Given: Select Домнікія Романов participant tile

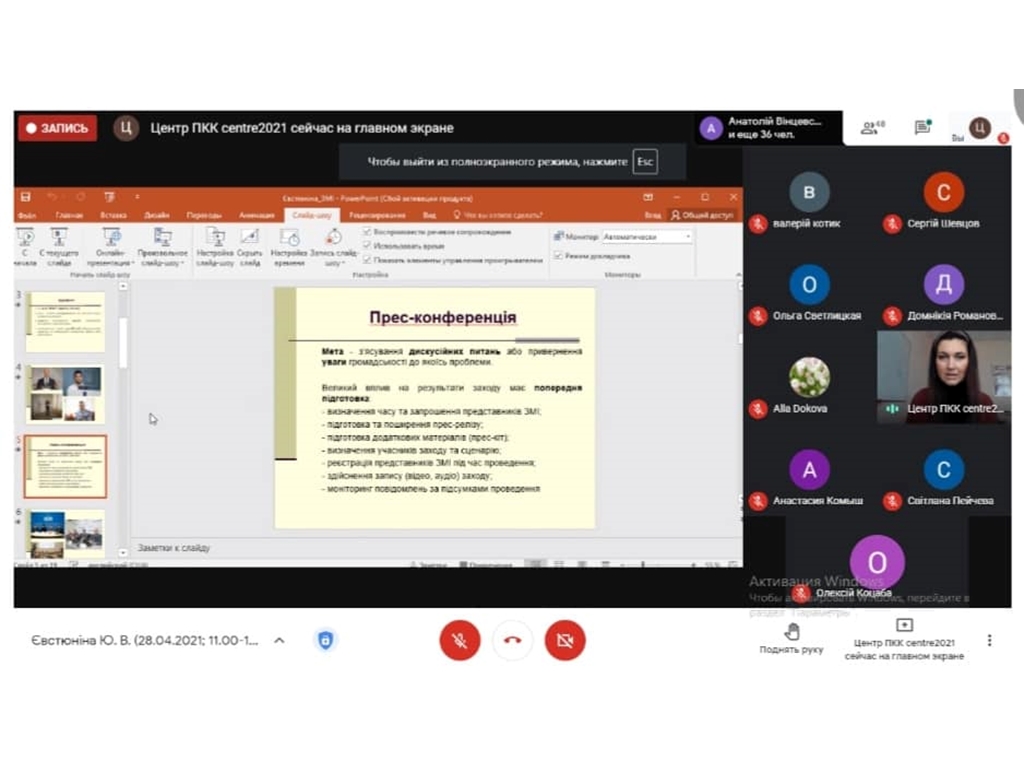Looking at the screenshot, I should [944, 295].
